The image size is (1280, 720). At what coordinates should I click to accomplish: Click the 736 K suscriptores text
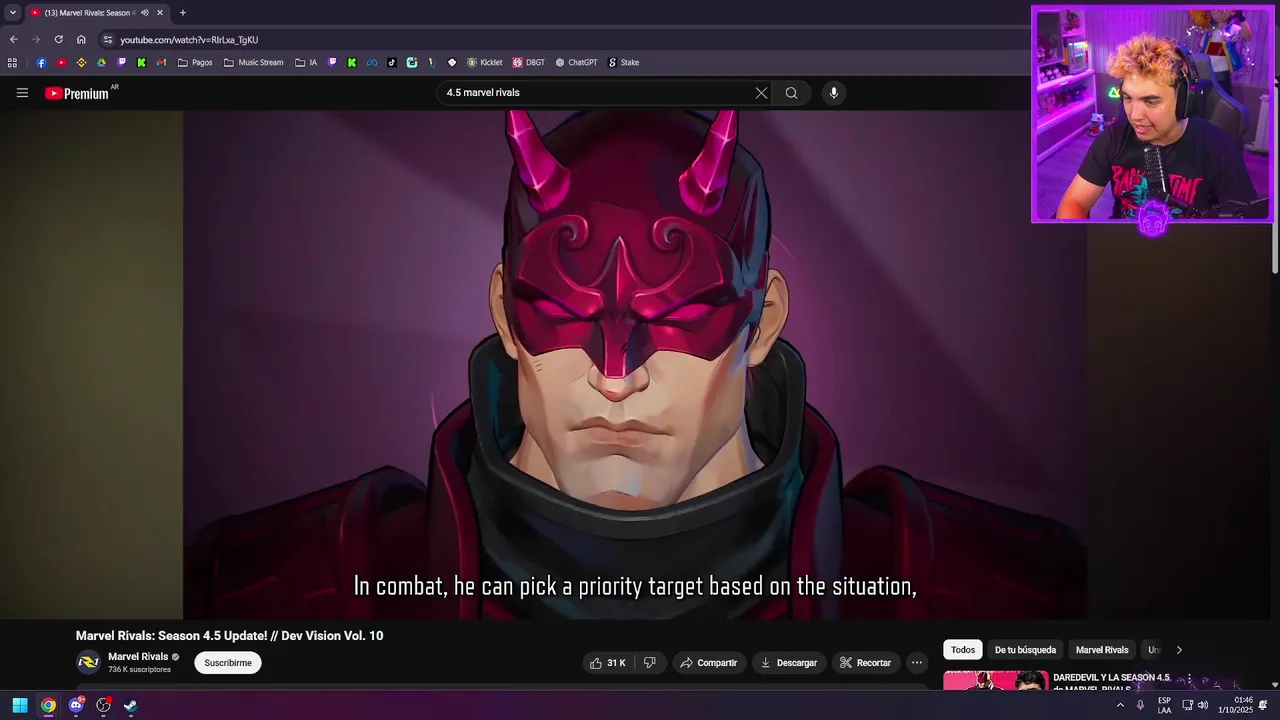coord(139,670)
